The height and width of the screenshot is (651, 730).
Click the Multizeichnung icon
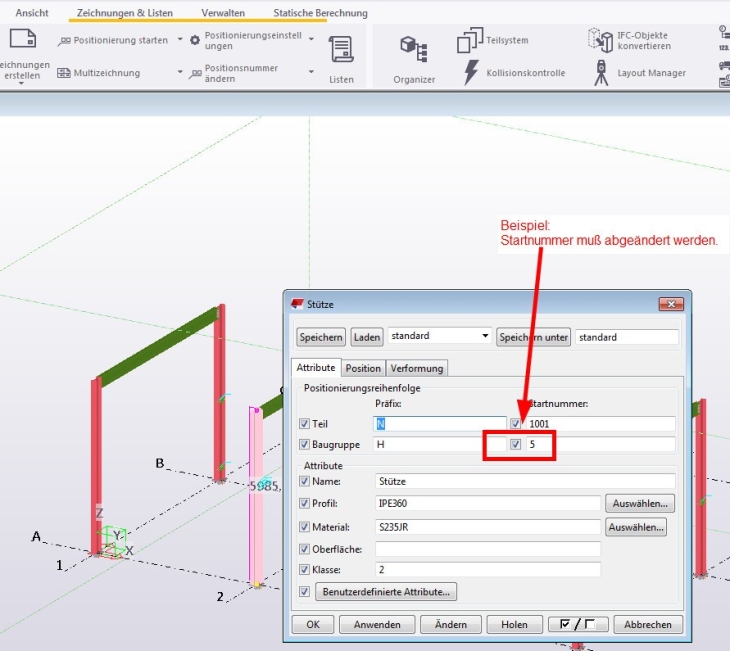click(64, 73)
